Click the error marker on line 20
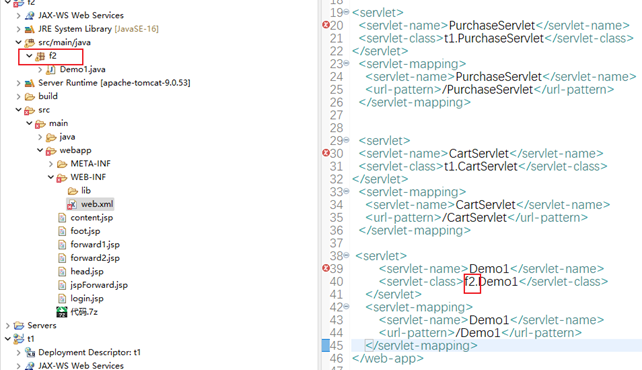642x370 pixels. pyautogui.click(x=326, y=25)
